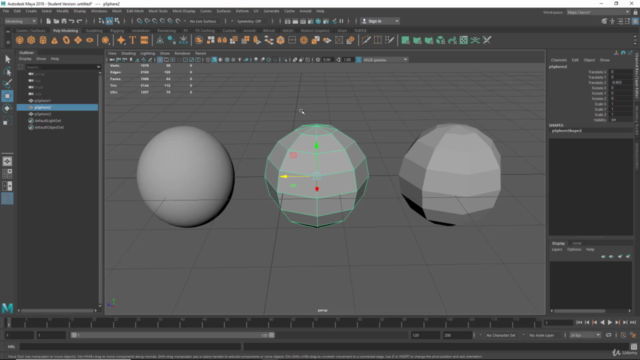Click the Save Scene icon
Image resolution: width=640 pixels, height=360 pixels.
click(64, 21)
